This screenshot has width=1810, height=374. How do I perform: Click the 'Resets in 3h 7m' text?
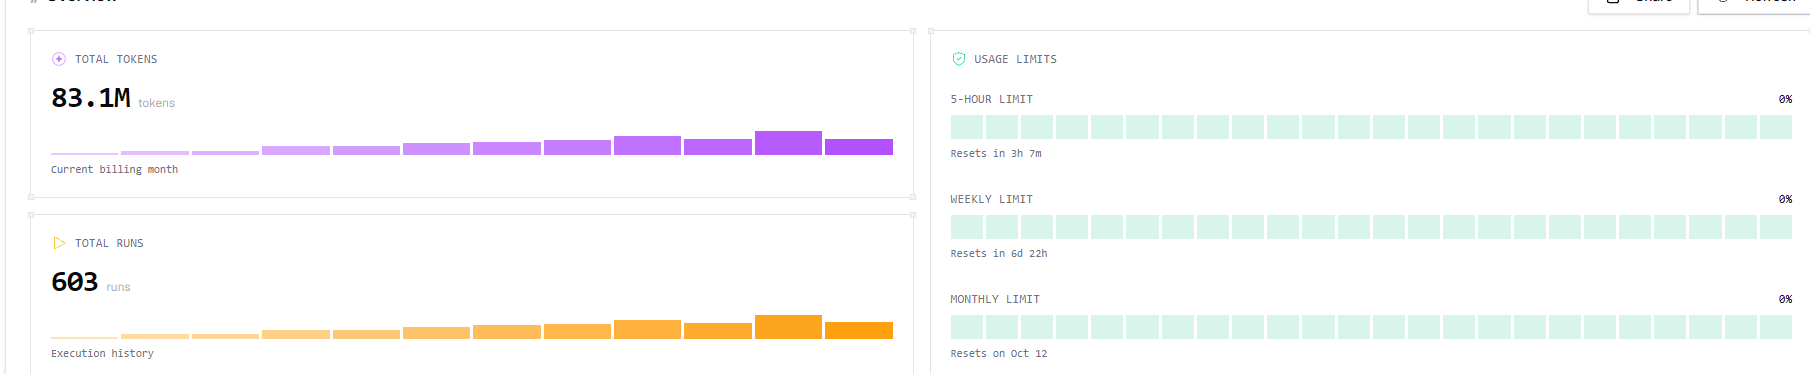996,154
